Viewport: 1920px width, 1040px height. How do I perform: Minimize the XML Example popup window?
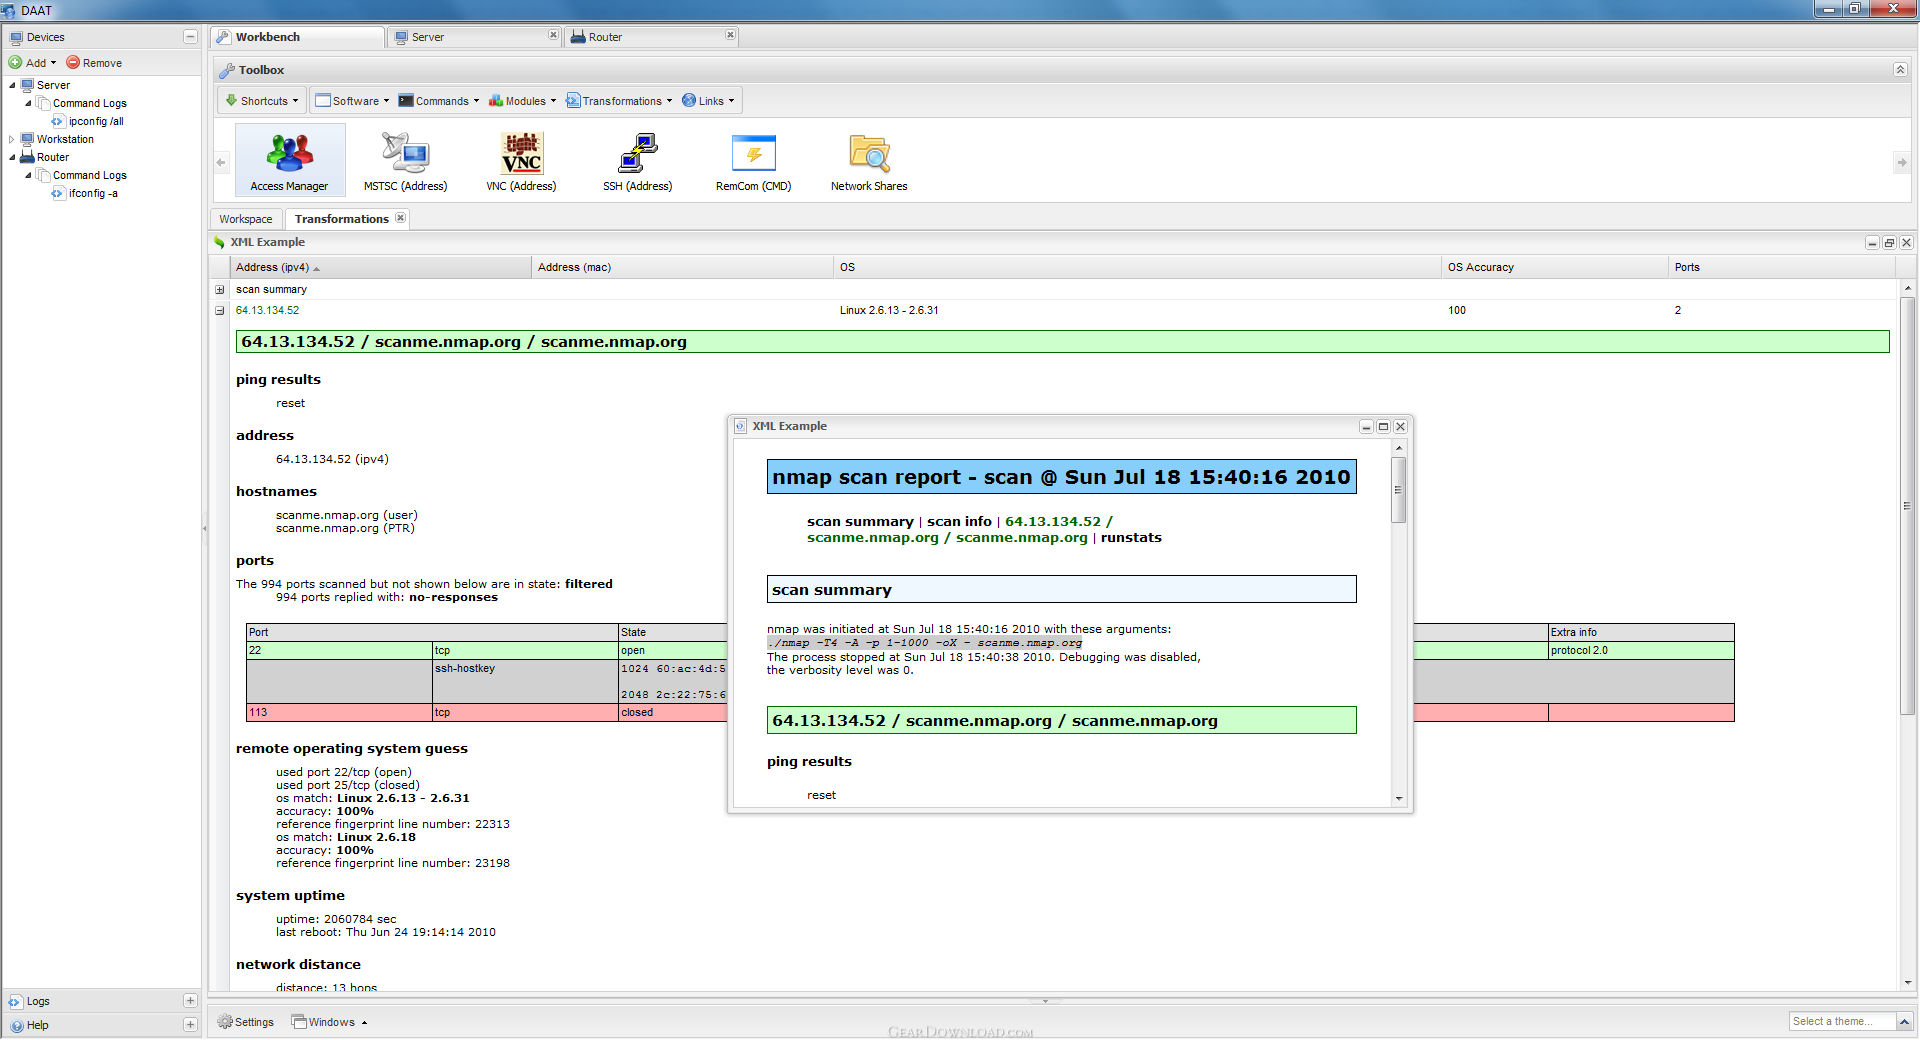point(1366,427)
